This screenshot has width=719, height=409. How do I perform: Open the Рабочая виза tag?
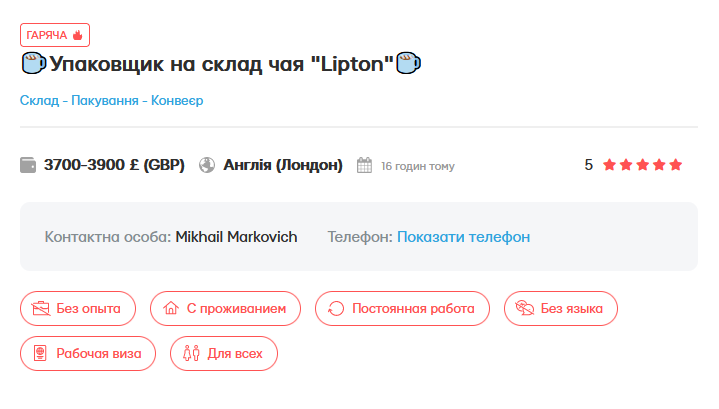pos(88,353)
